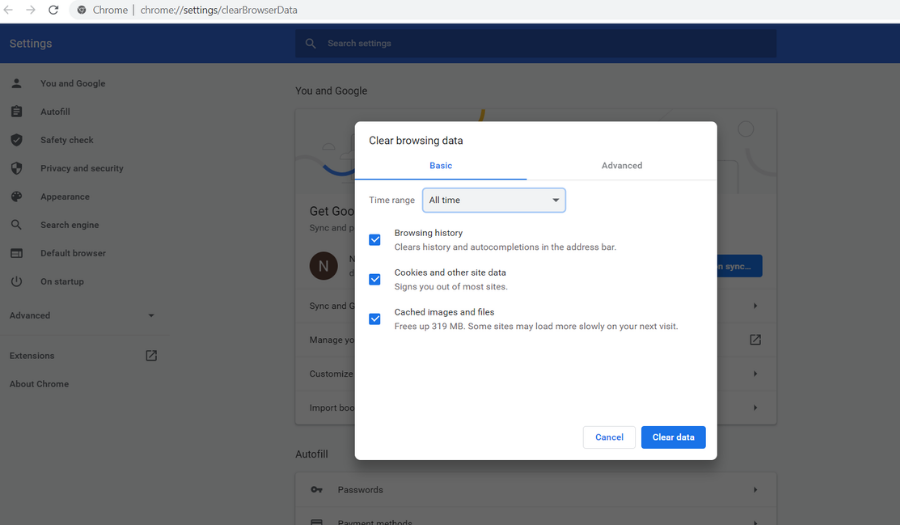This screenshot has height=525, width=900.
Task: Open You and Google in sidebar
Action: 73,83
